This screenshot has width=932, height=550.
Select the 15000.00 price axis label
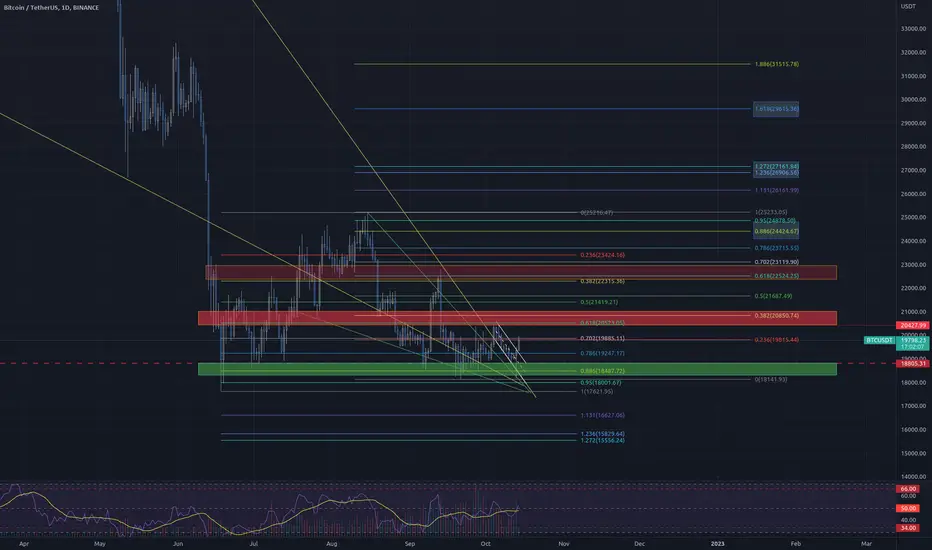pyautogui.click(x=914, y=453)
